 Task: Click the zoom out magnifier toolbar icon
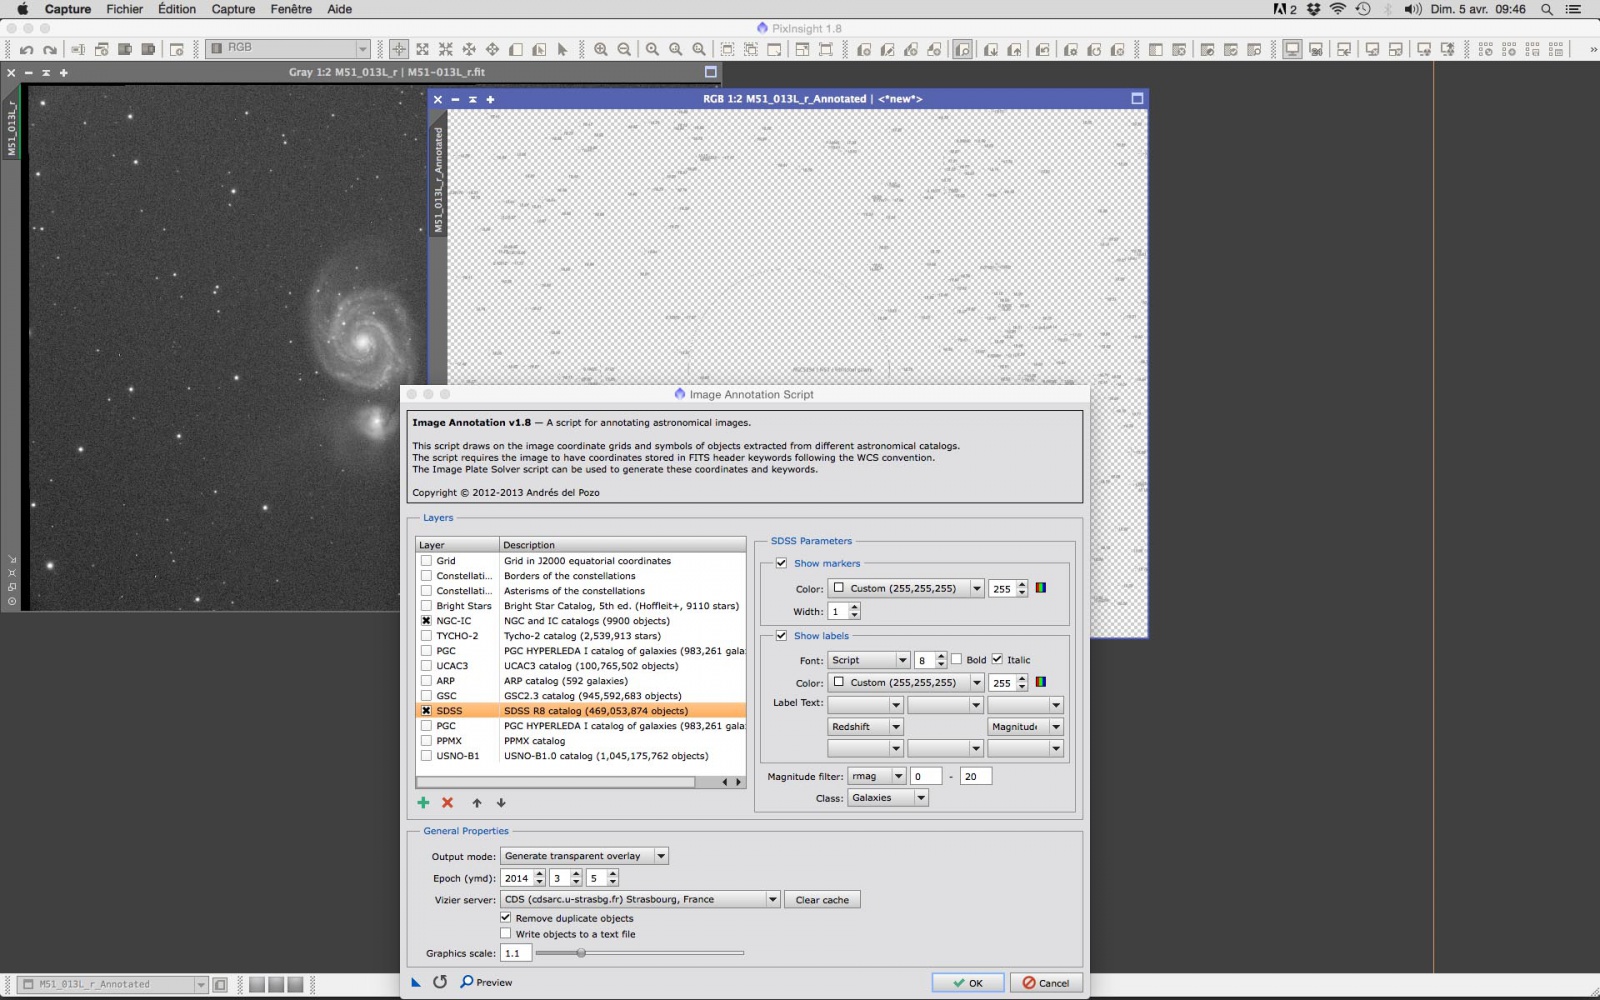pyautogui.click(x=624, y=49)
